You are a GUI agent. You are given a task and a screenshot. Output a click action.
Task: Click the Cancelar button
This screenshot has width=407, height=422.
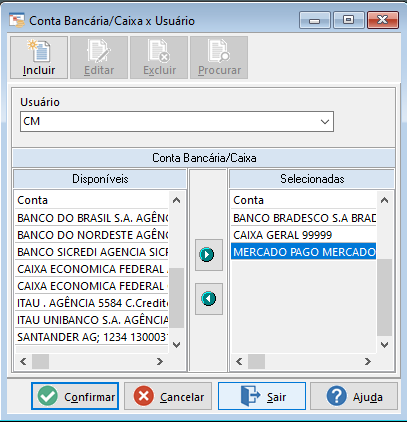tap(168, 396)
